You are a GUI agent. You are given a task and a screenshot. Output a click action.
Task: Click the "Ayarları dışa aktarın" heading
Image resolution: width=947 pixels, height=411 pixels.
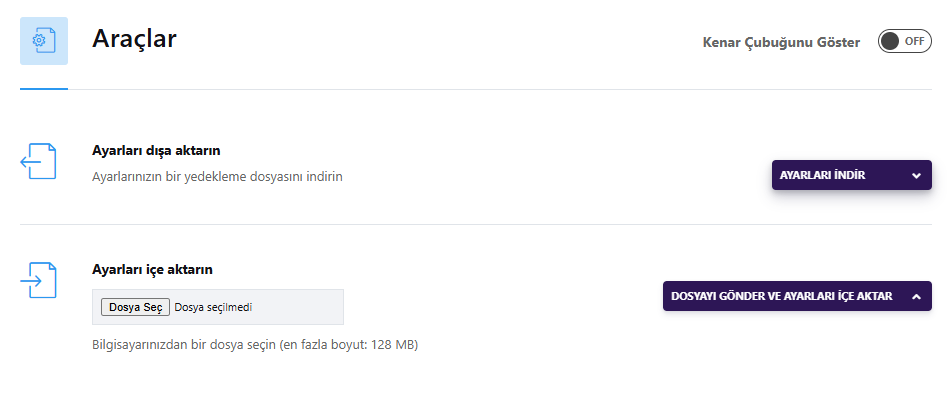click(156, 150)
